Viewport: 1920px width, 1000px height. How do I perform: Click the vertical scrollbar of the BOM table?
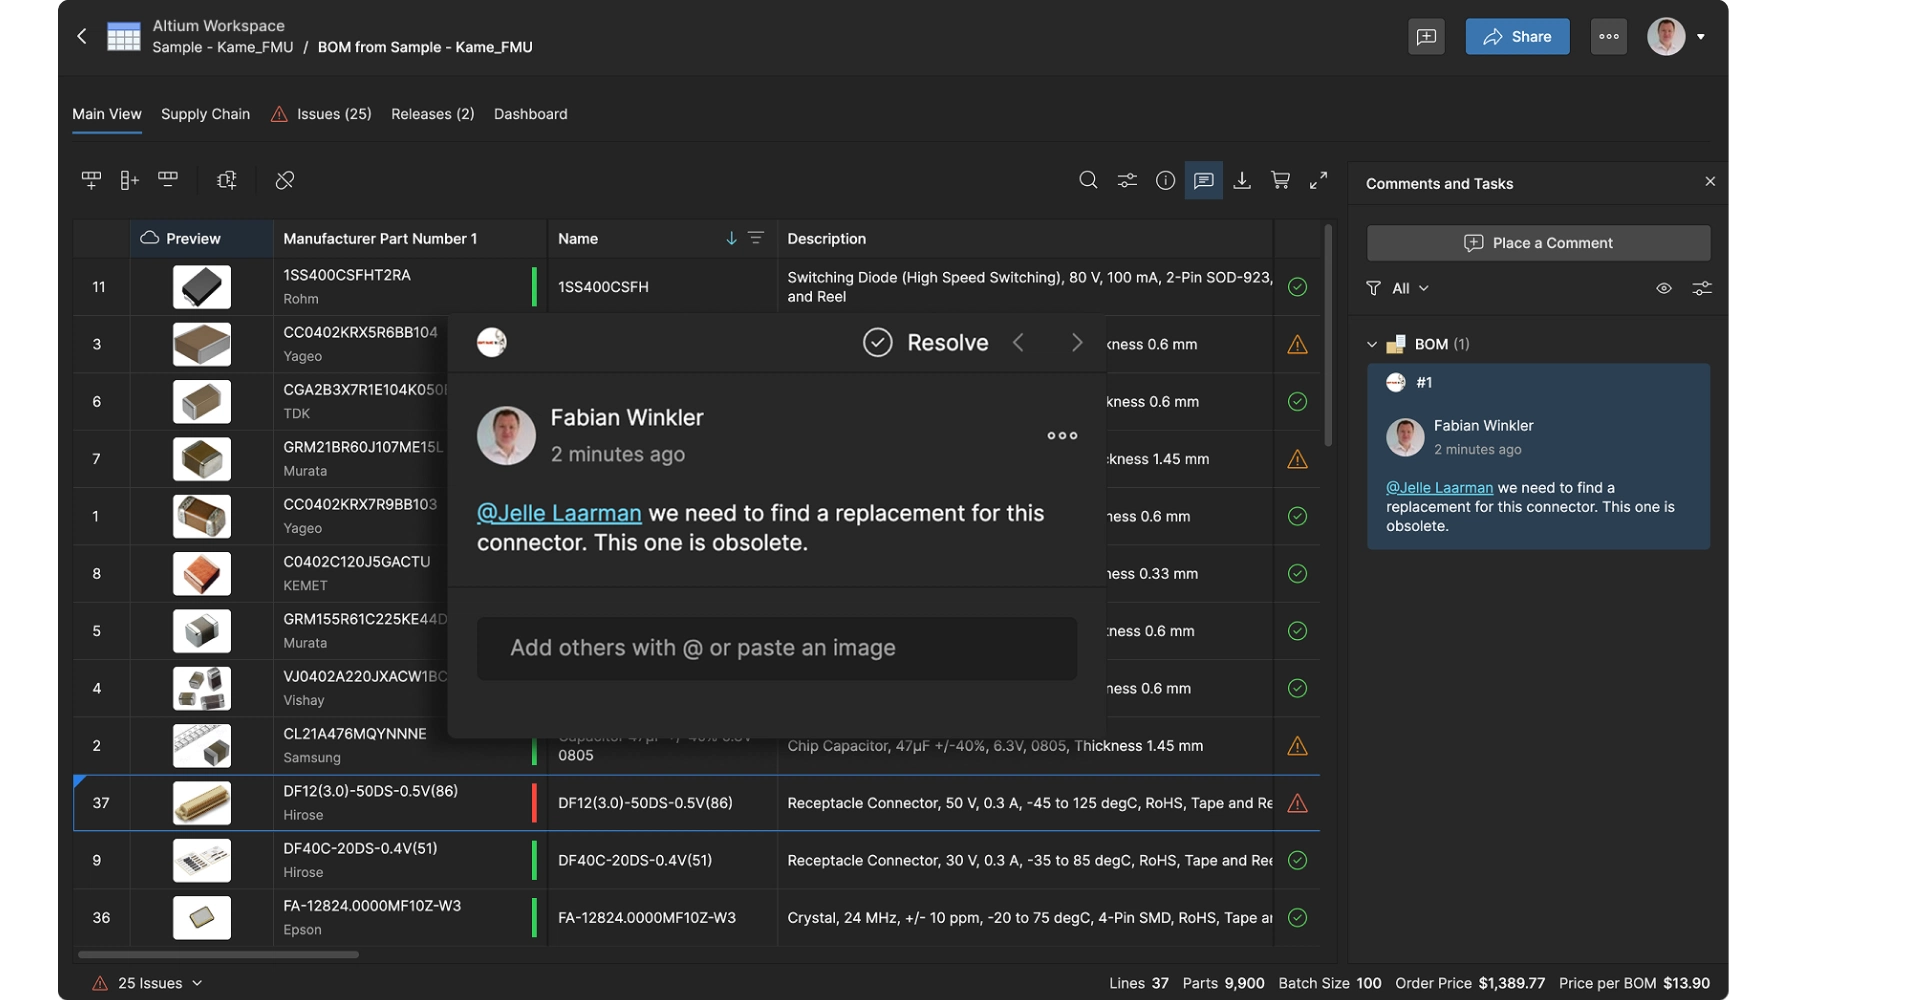point(1328,335)
